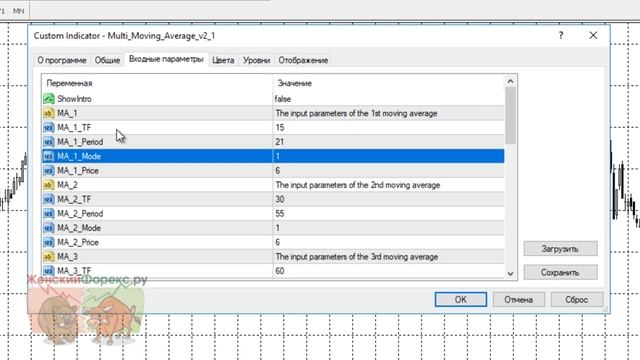Select the 3rd moving average description cell
Image resolution: width=640 pixels, height=360 pixels.
pos(389,256)
